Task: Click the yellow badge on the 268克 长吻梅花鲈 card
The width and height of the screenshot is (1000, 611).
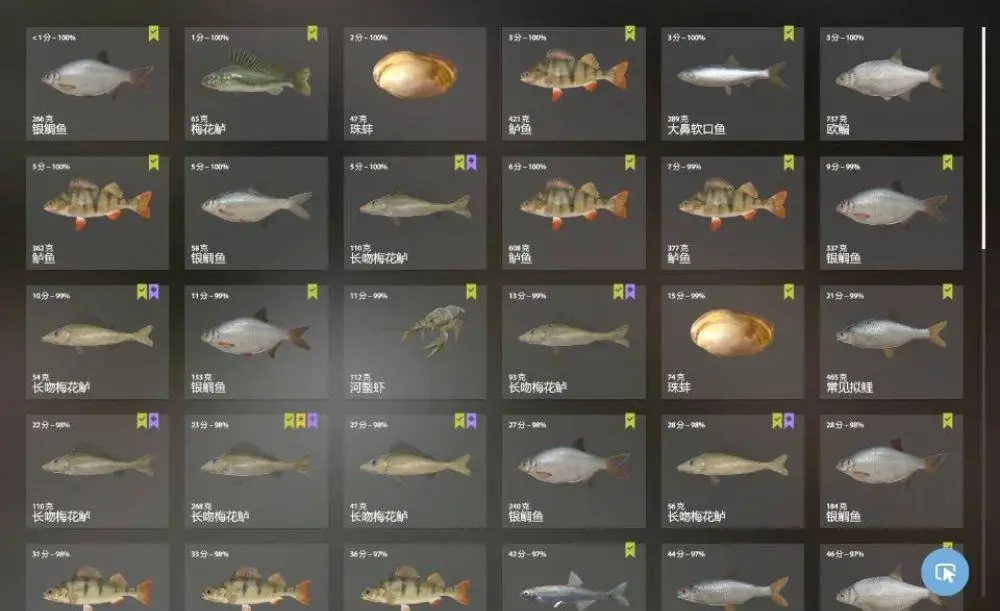Action: tap(300, 421)
